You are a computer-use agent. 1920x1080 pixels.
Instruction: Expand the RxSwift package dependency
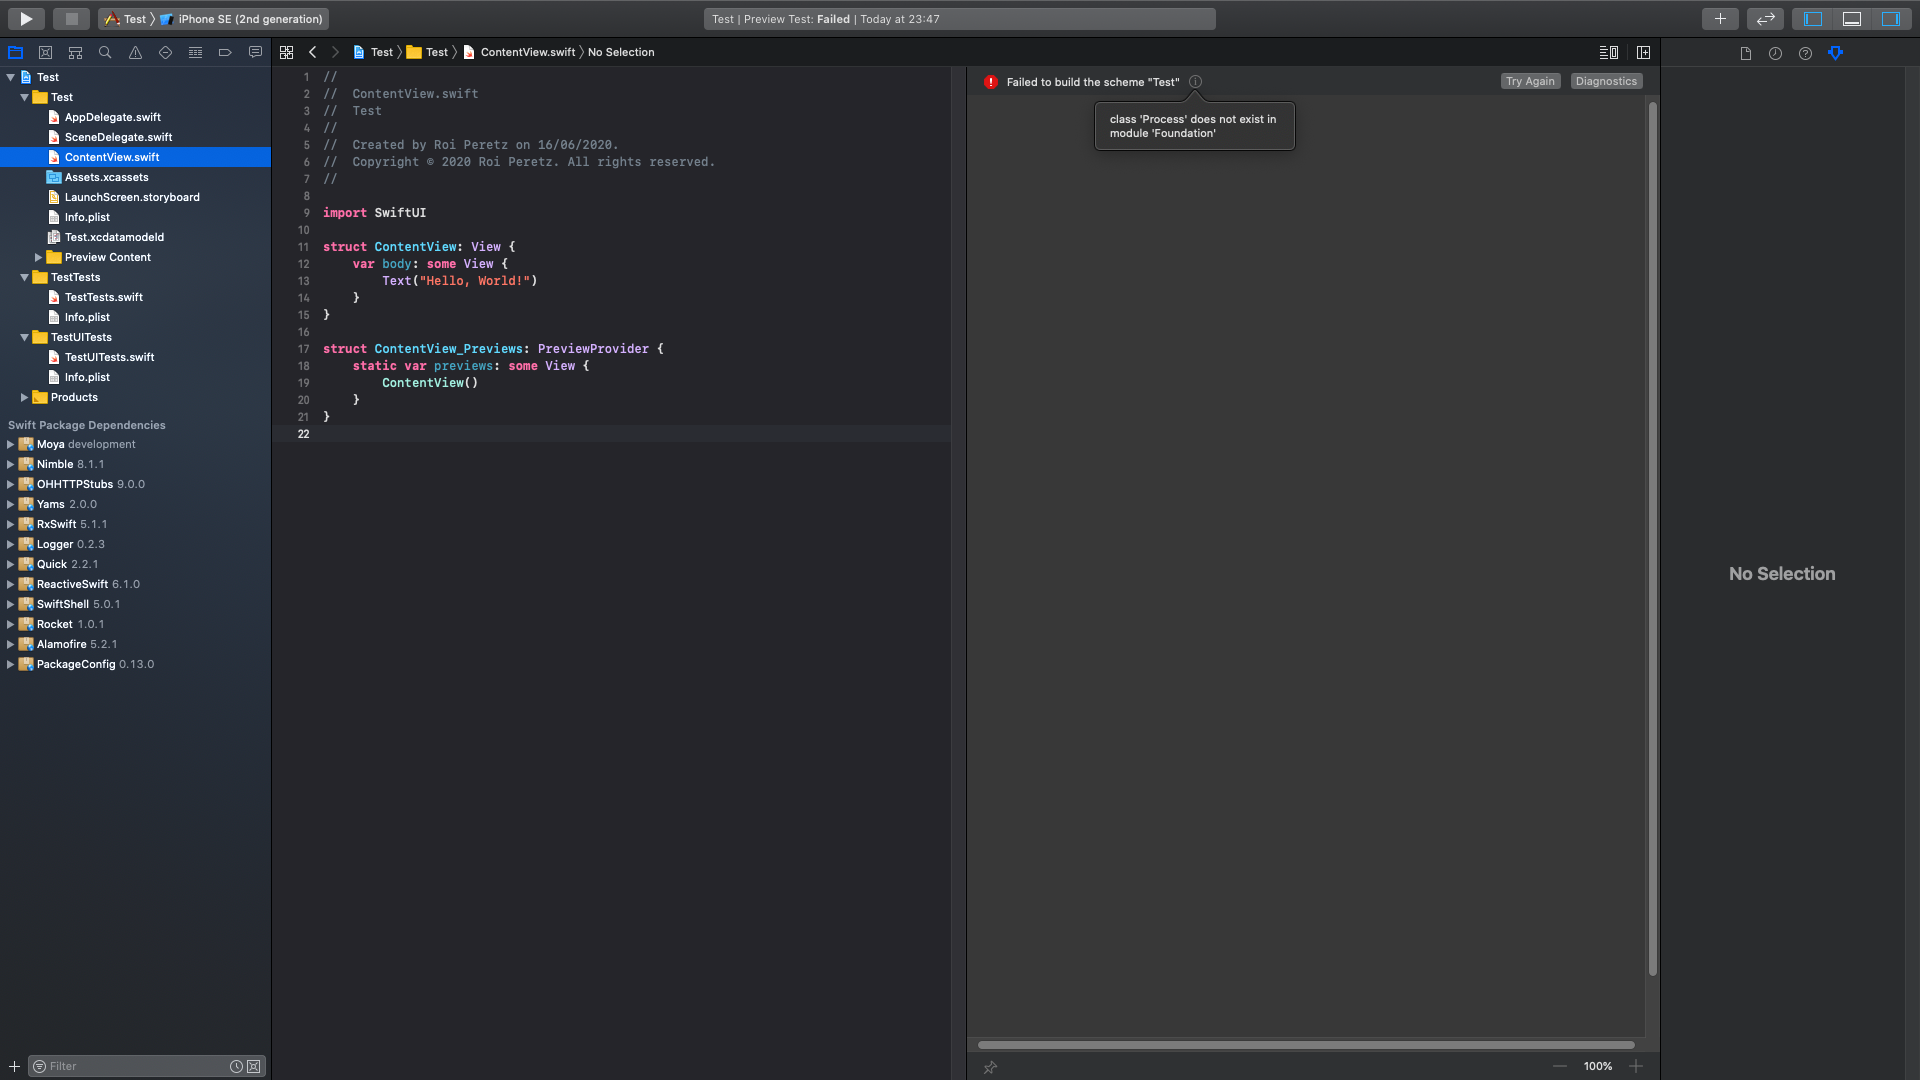coord(10,524)
